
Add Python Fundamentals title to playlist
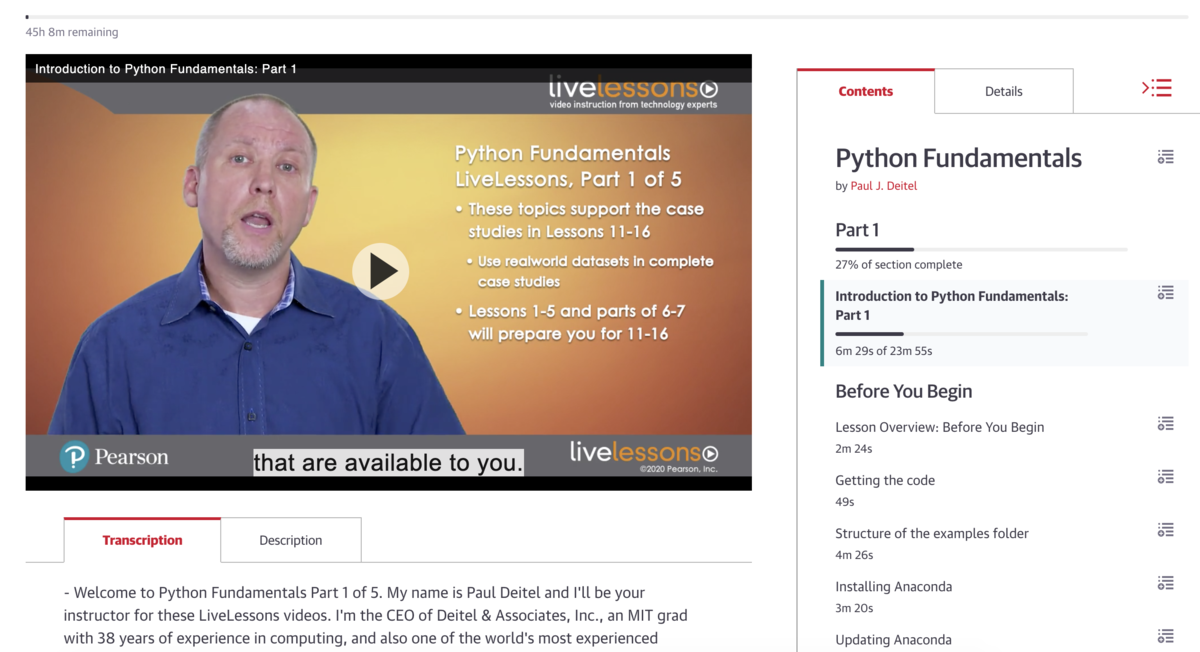pos(1165,157)
